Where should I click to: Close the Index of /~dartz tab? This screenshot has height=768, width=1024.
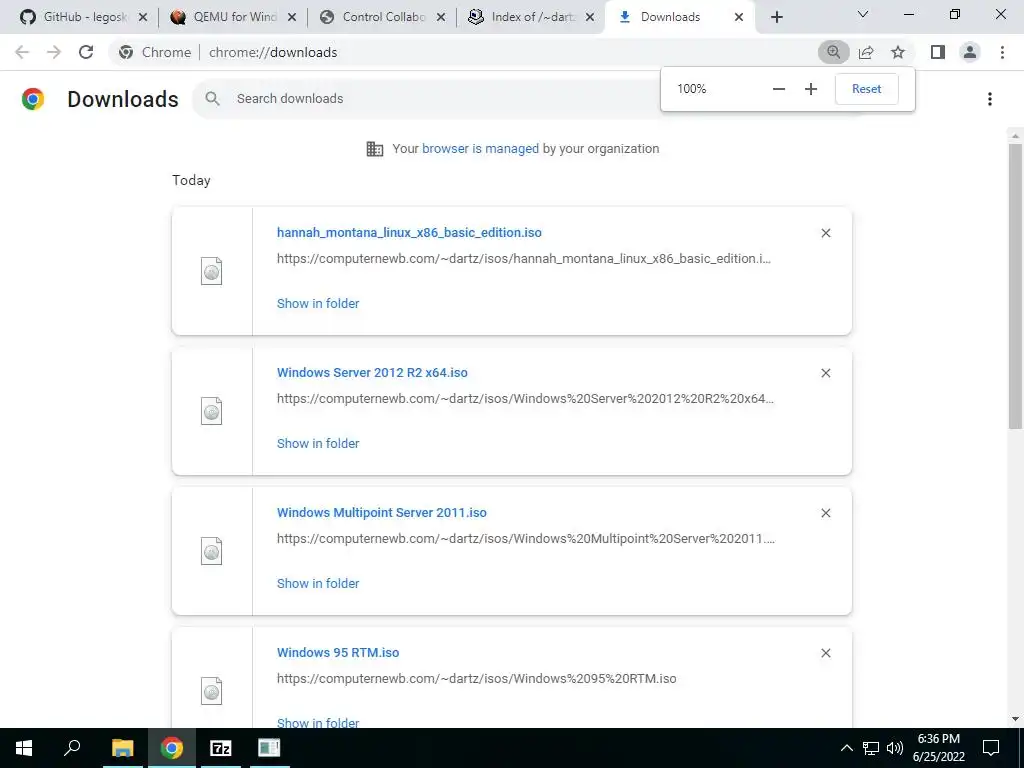pyautogui.click(x=590, y=17)
